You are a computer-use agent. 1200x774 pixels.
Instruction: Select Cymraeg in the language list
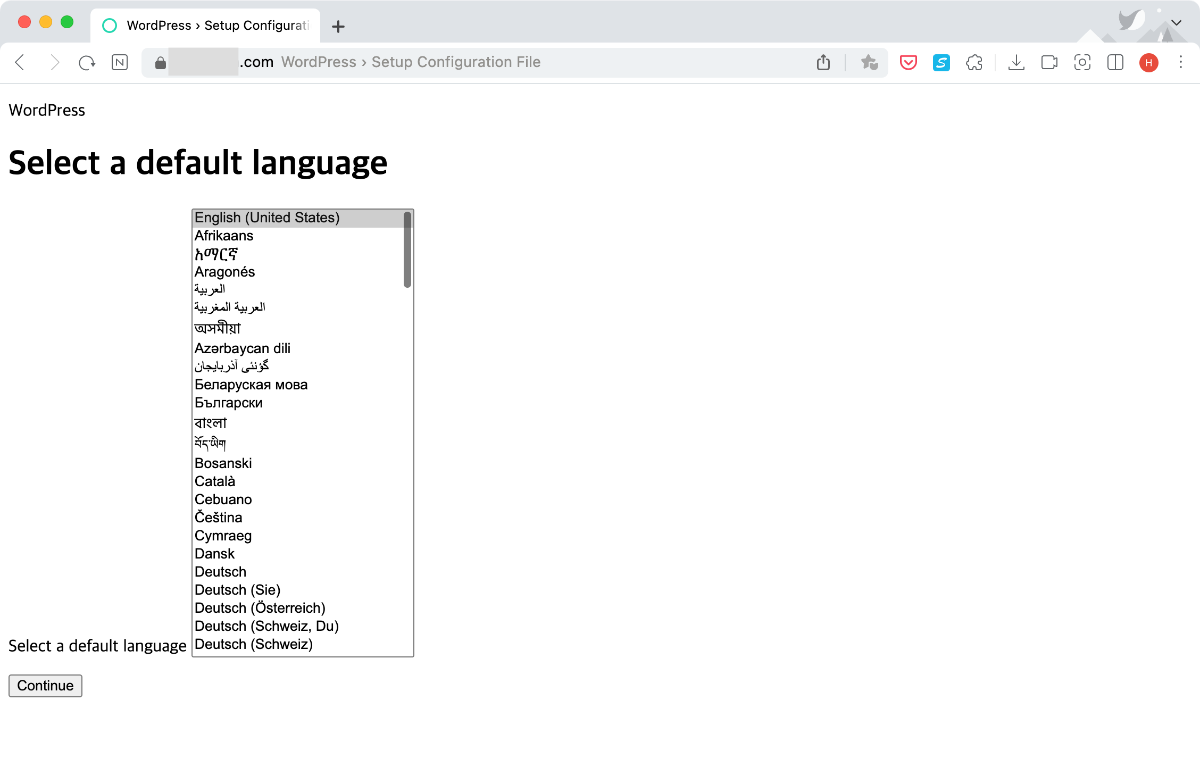pyautogui.click(x=297, y=535)
